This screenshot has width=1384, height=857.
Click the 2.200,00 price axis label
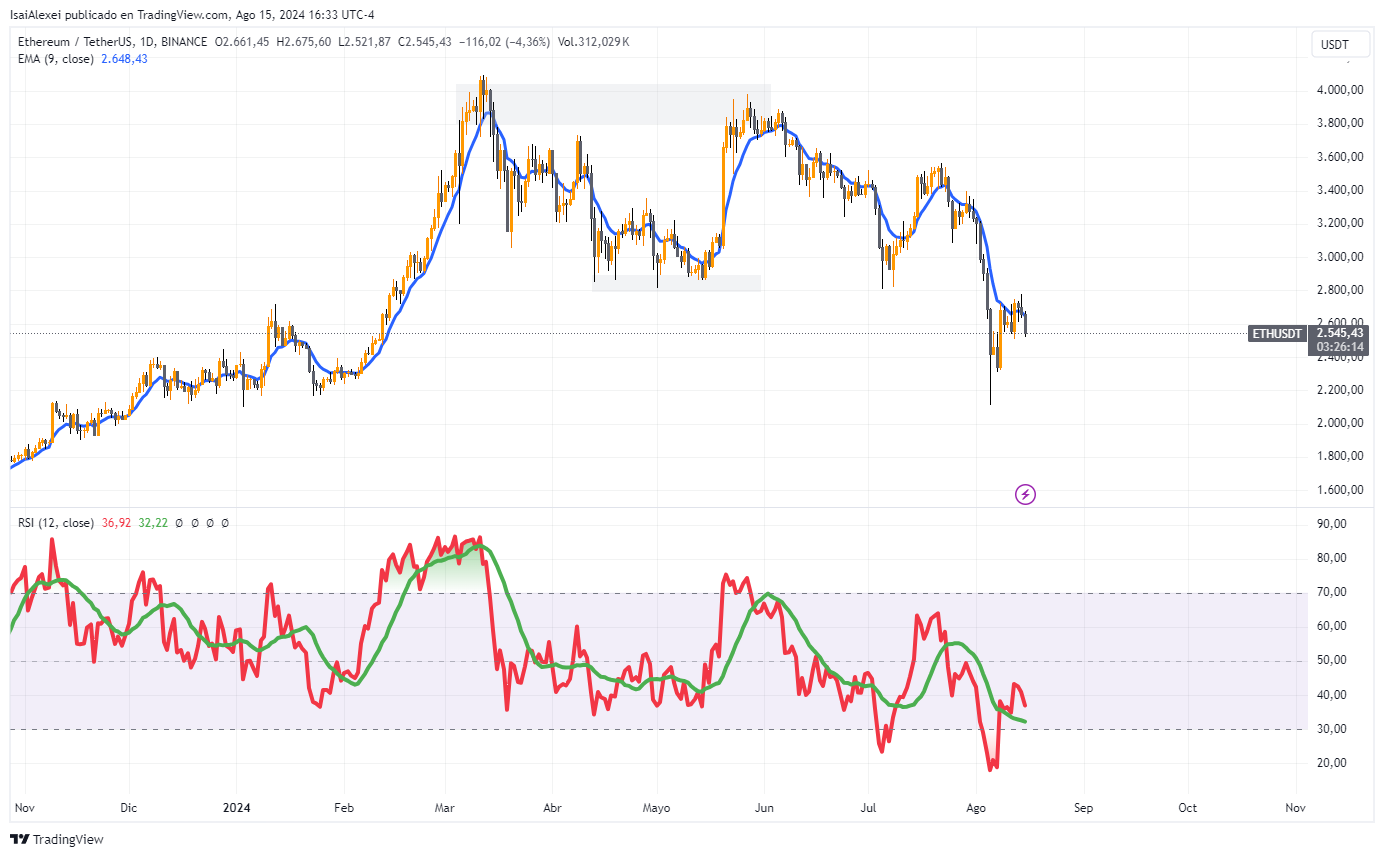tap(1340, 390)
